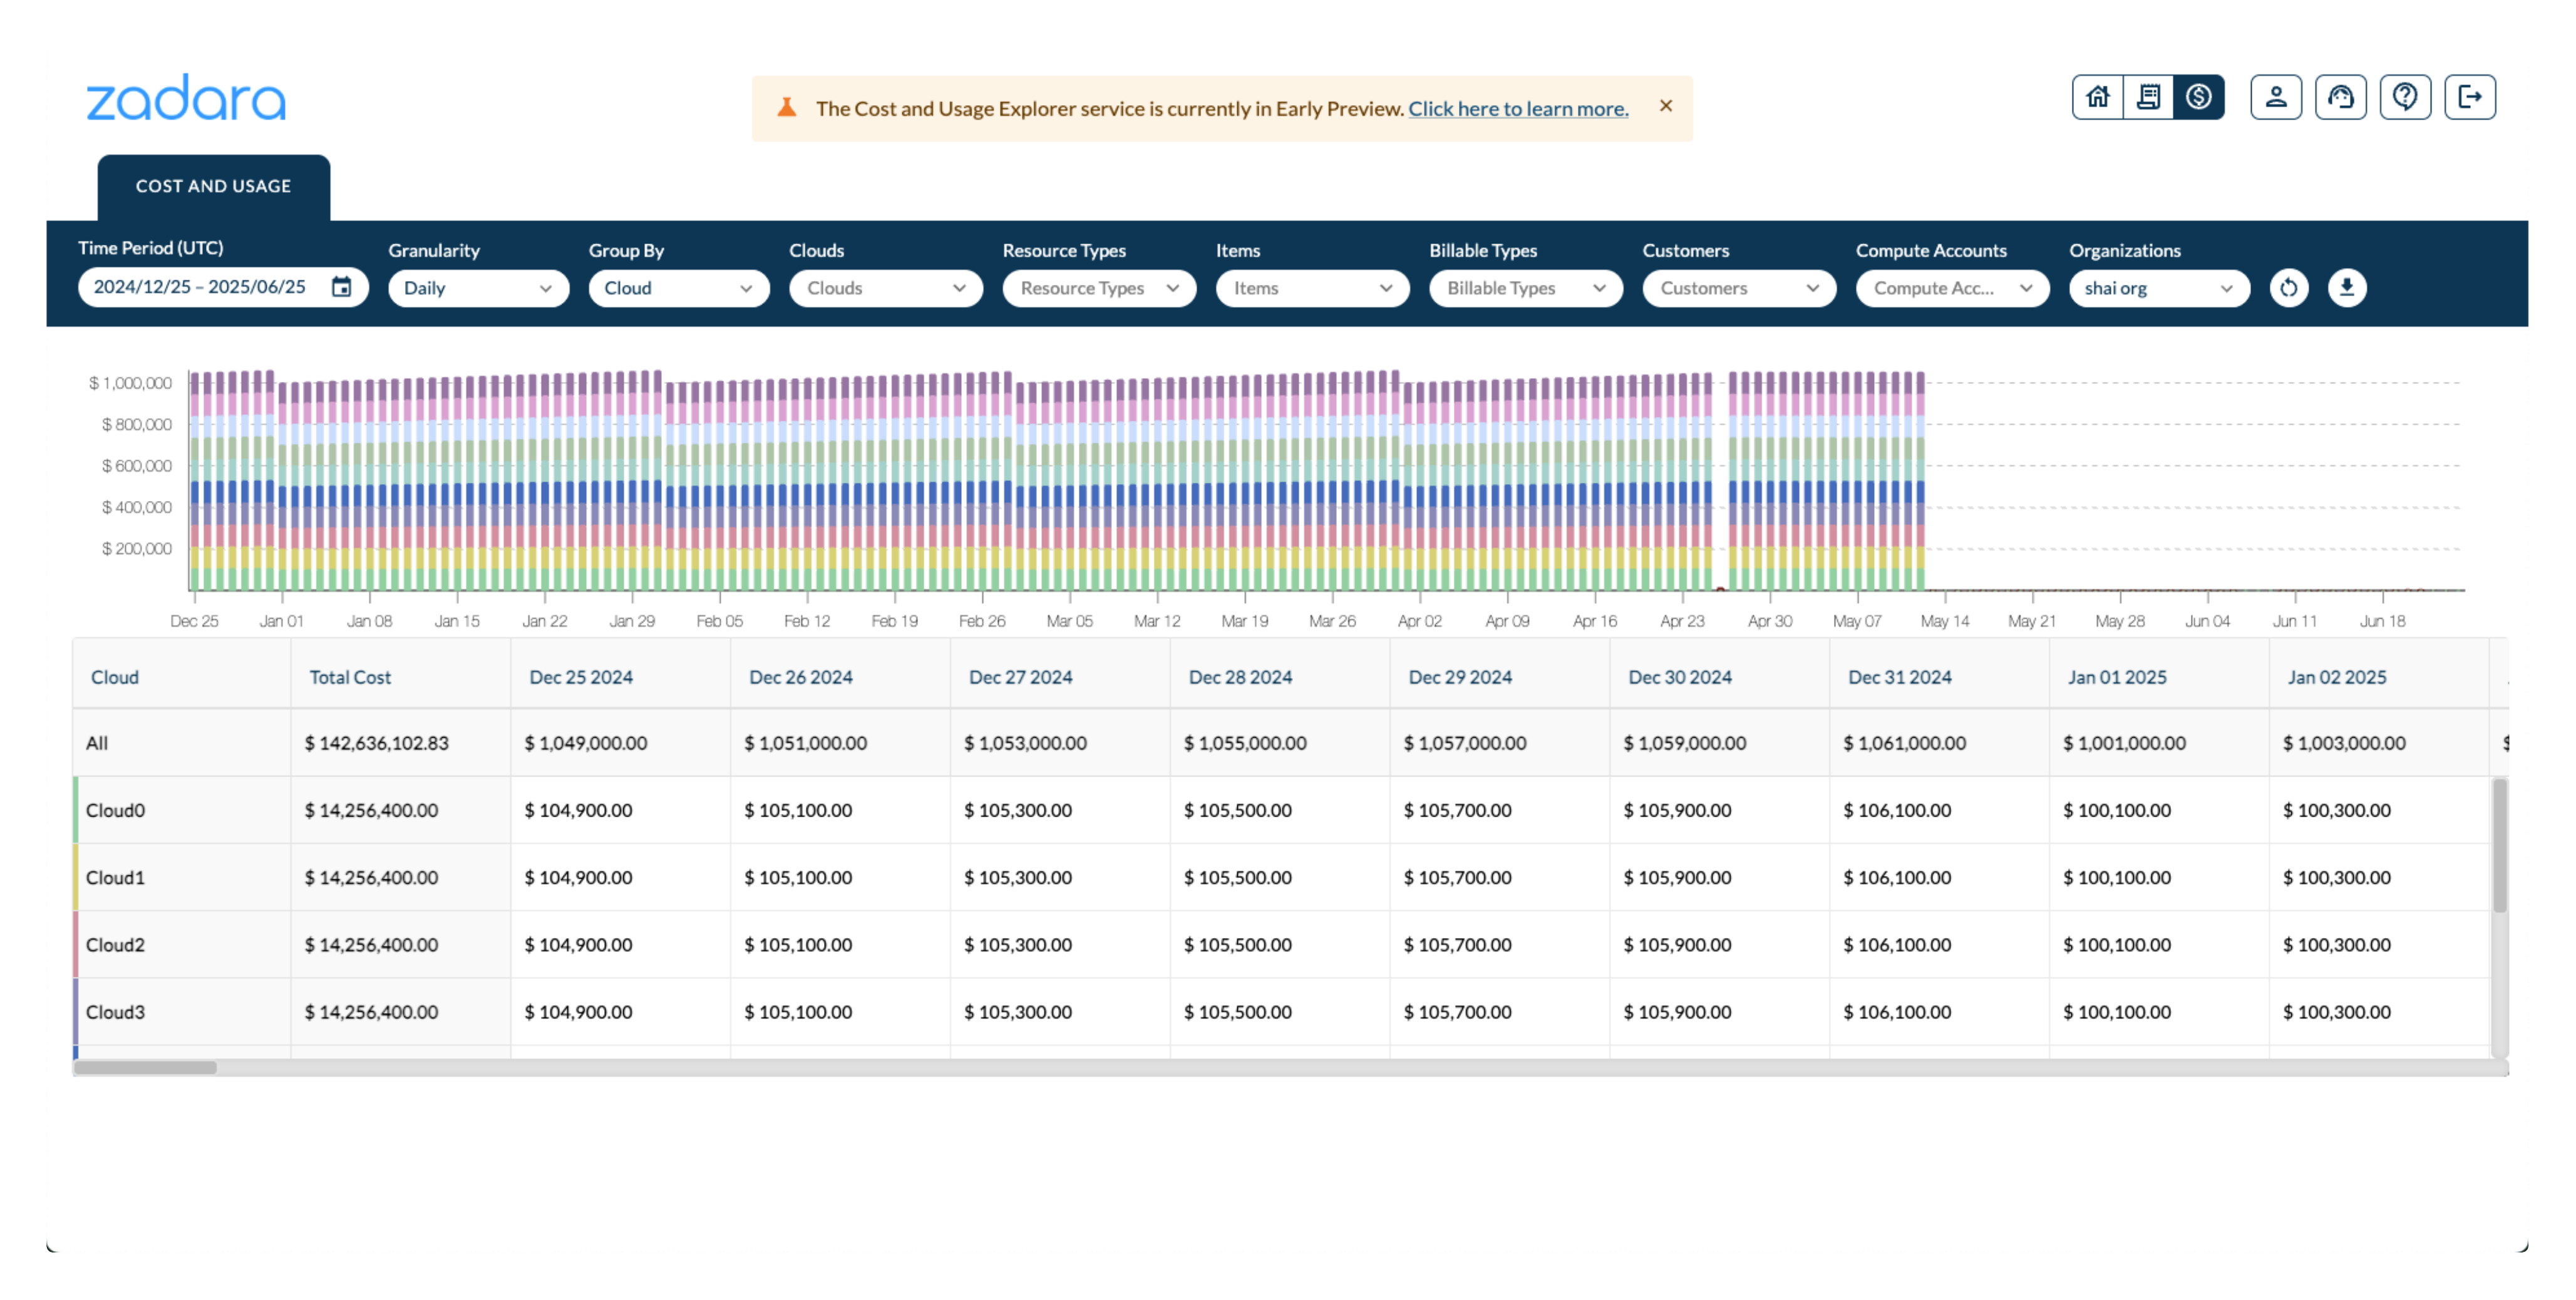Click the home icon button
2576x1300 pixels.
point(2097,97)
